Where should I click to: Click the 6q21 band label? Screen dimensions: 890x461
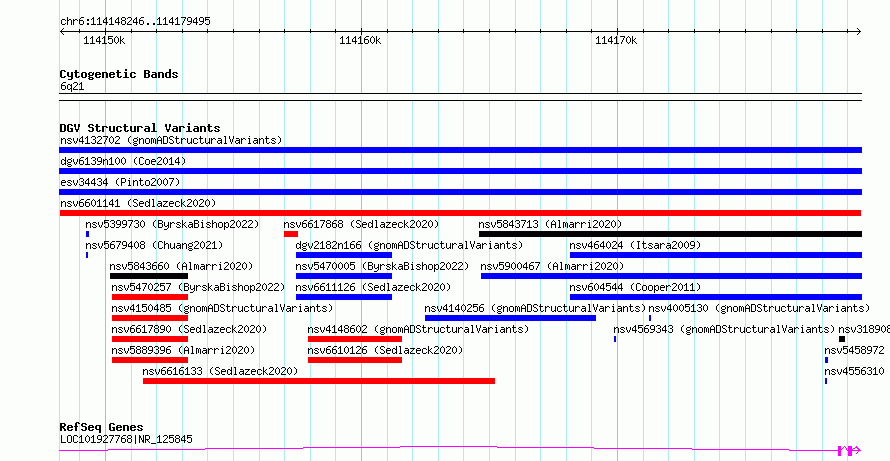72,86
